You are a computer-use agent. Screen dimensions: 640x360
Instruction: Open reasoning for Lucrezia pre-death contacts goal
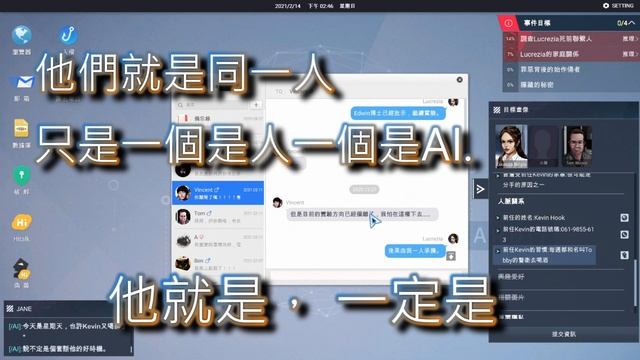(x=630, y=38)
